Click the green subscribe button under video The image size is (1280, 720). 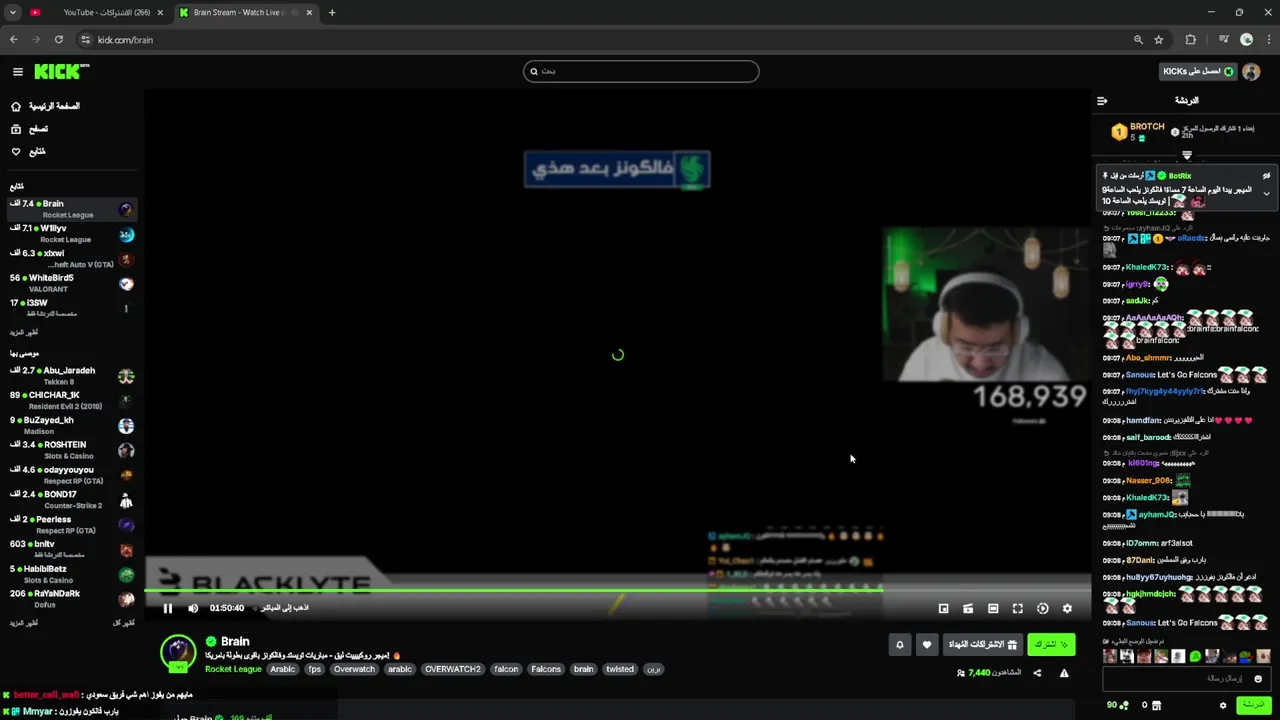tap(1051, 645)
